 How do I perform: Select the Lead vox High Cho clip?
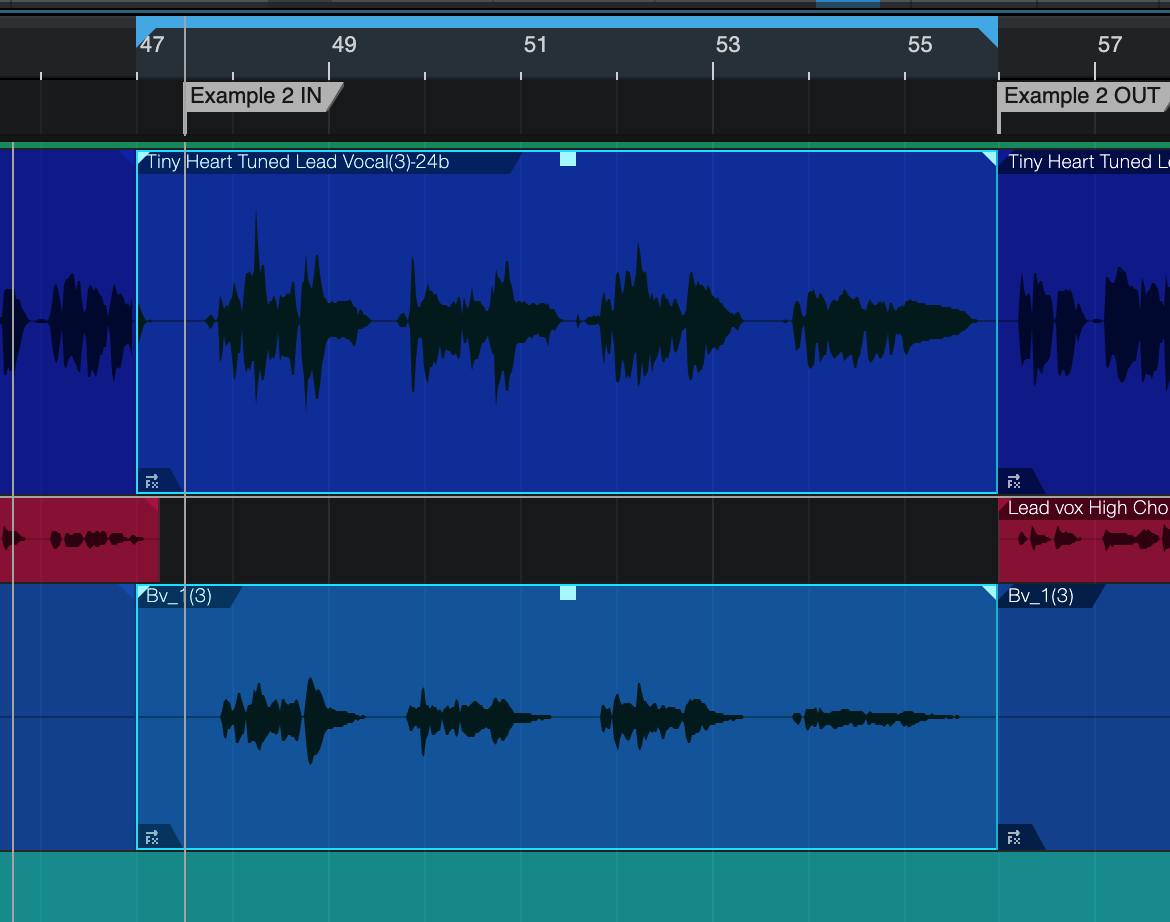point(1084,540)
